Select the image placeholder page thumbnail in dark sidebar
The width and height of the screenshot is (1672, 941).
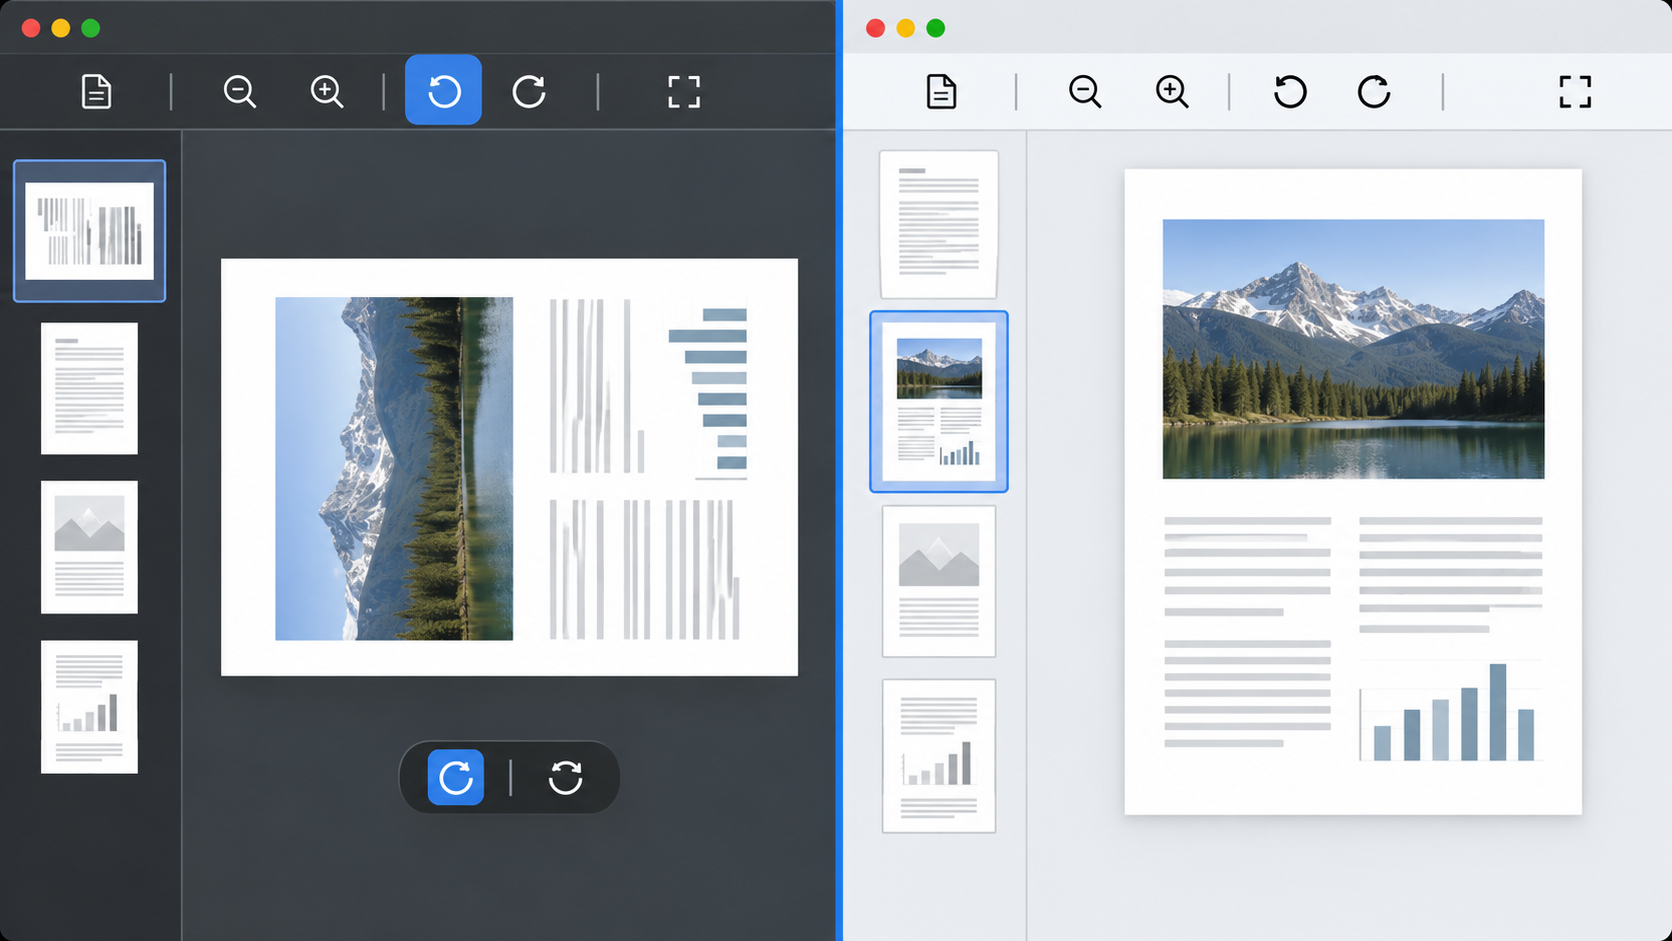(89, 547)
